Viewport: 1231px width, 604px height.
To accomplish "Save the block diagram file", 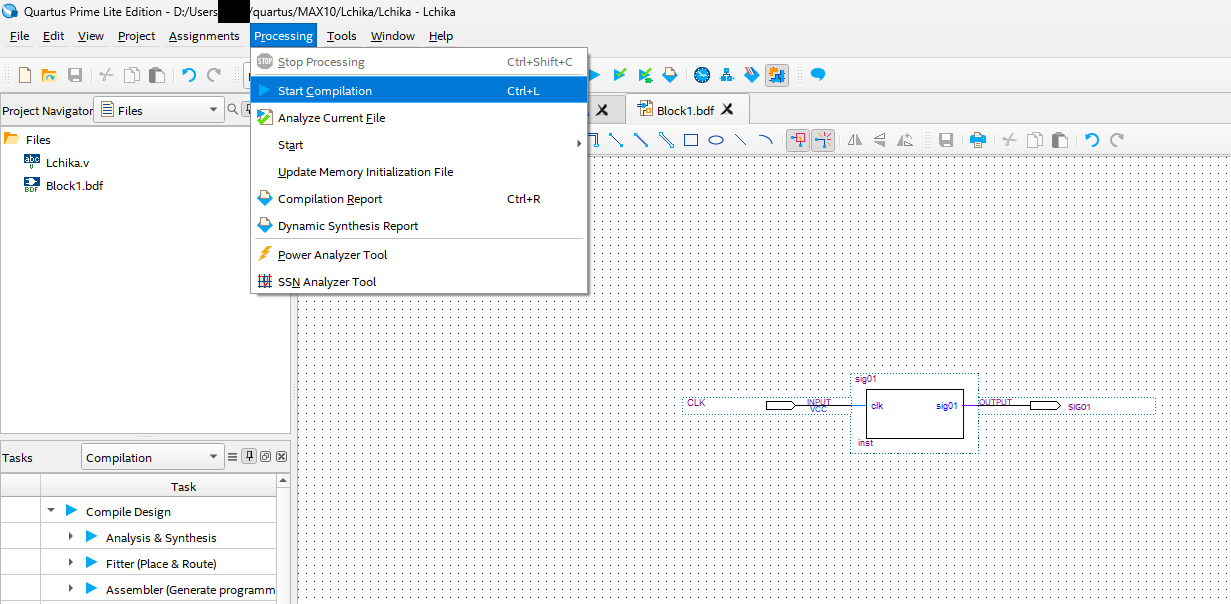I will (x=946, y=140).
